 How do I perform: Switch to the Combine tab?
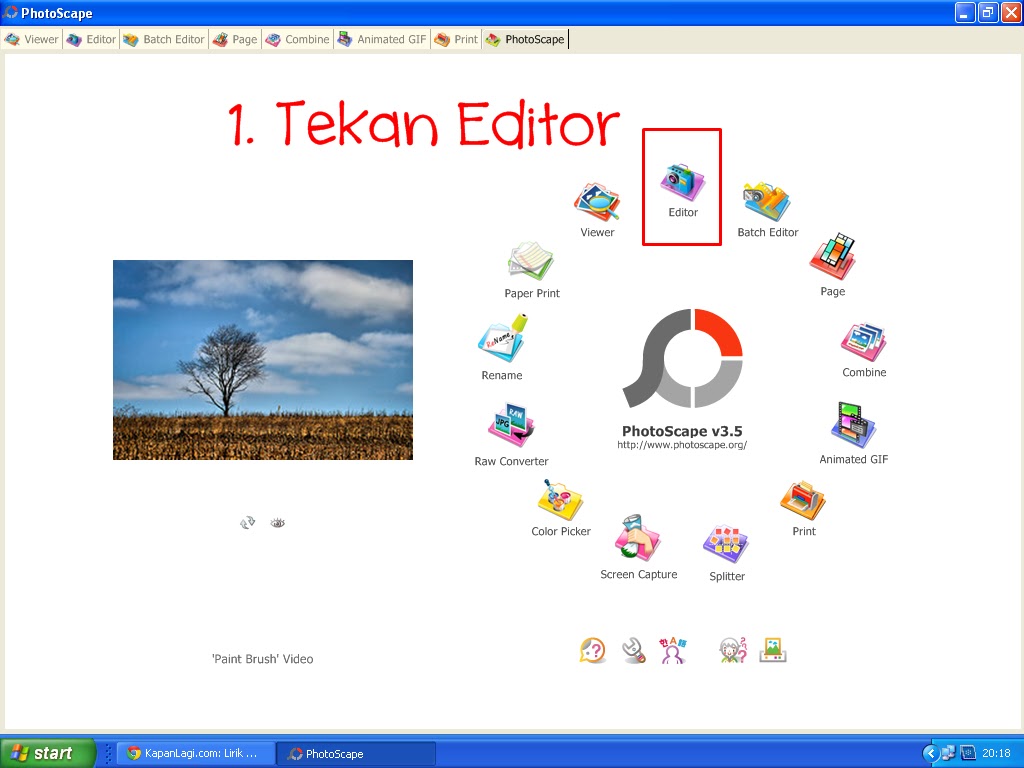tap(298, 39)
